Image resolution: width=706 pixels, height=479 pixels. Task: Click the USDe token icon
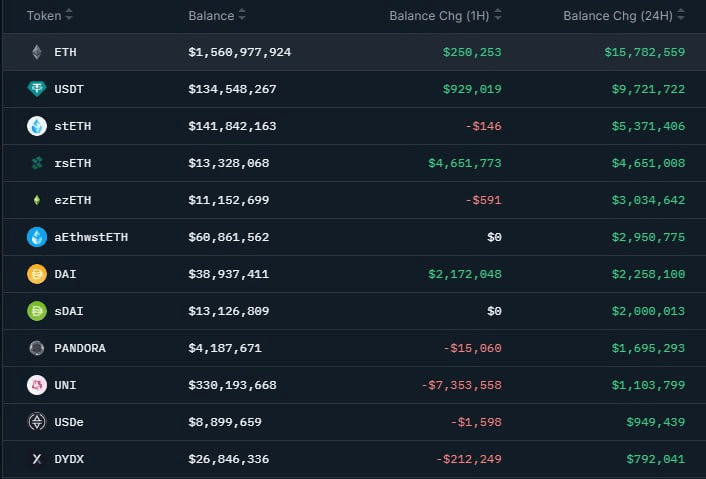[37, 422]
